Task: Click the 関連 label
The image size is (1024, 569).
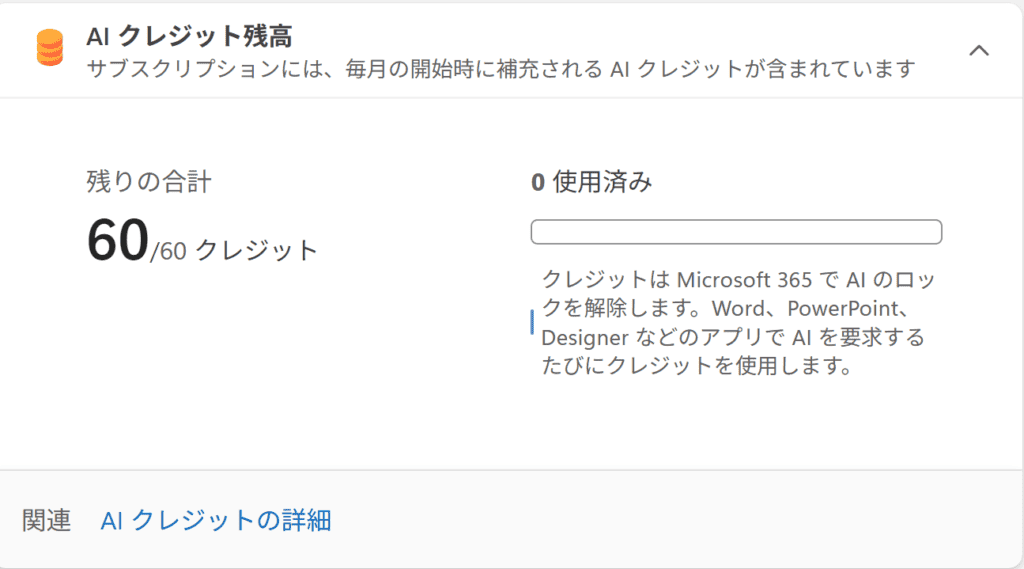Action: tap(47, 521)
